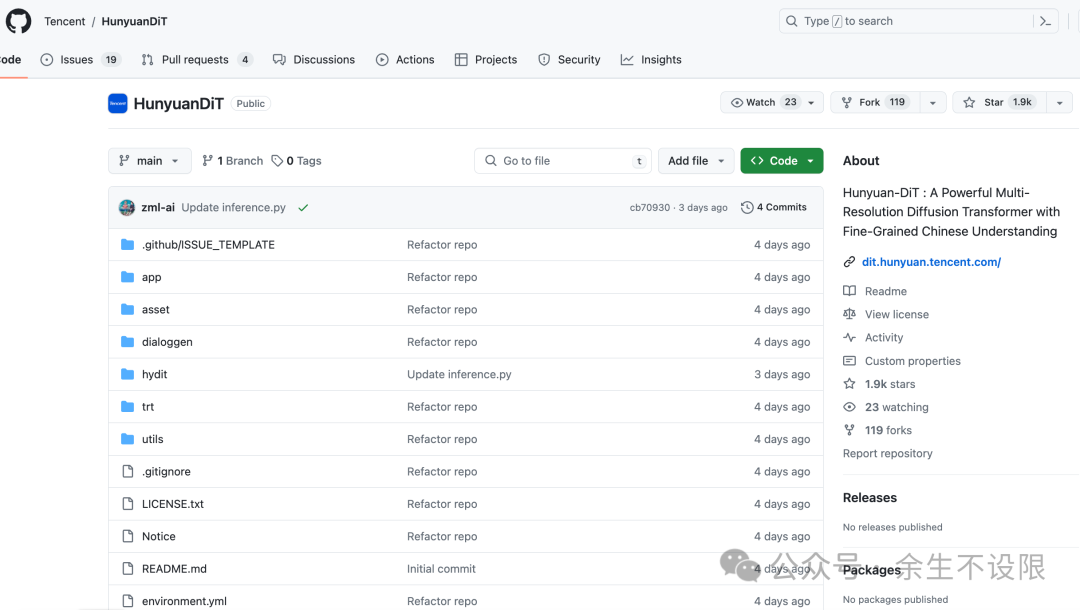Switch to the Issues tab

(79, 60)
